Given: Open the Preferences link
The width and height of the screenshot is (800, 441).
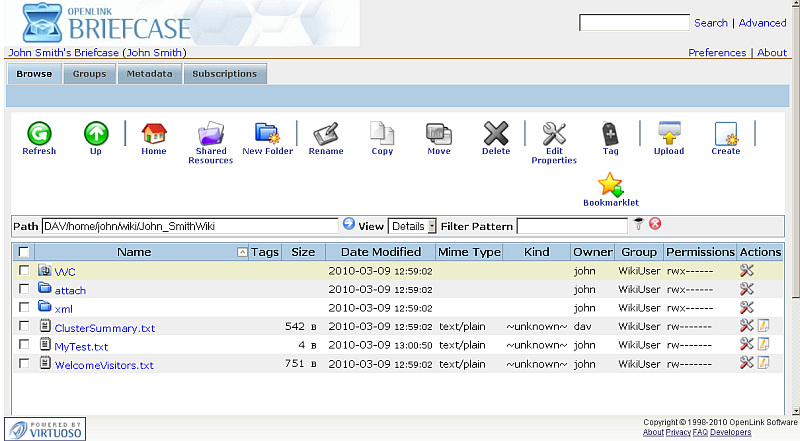Looking at the screenshot, I should point(717,53).
